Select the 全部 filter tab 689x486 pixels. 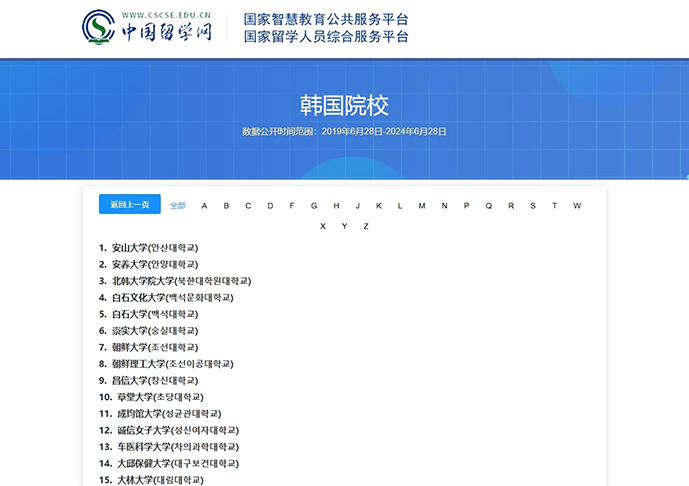pyautogui.click(x=178, y=206)
